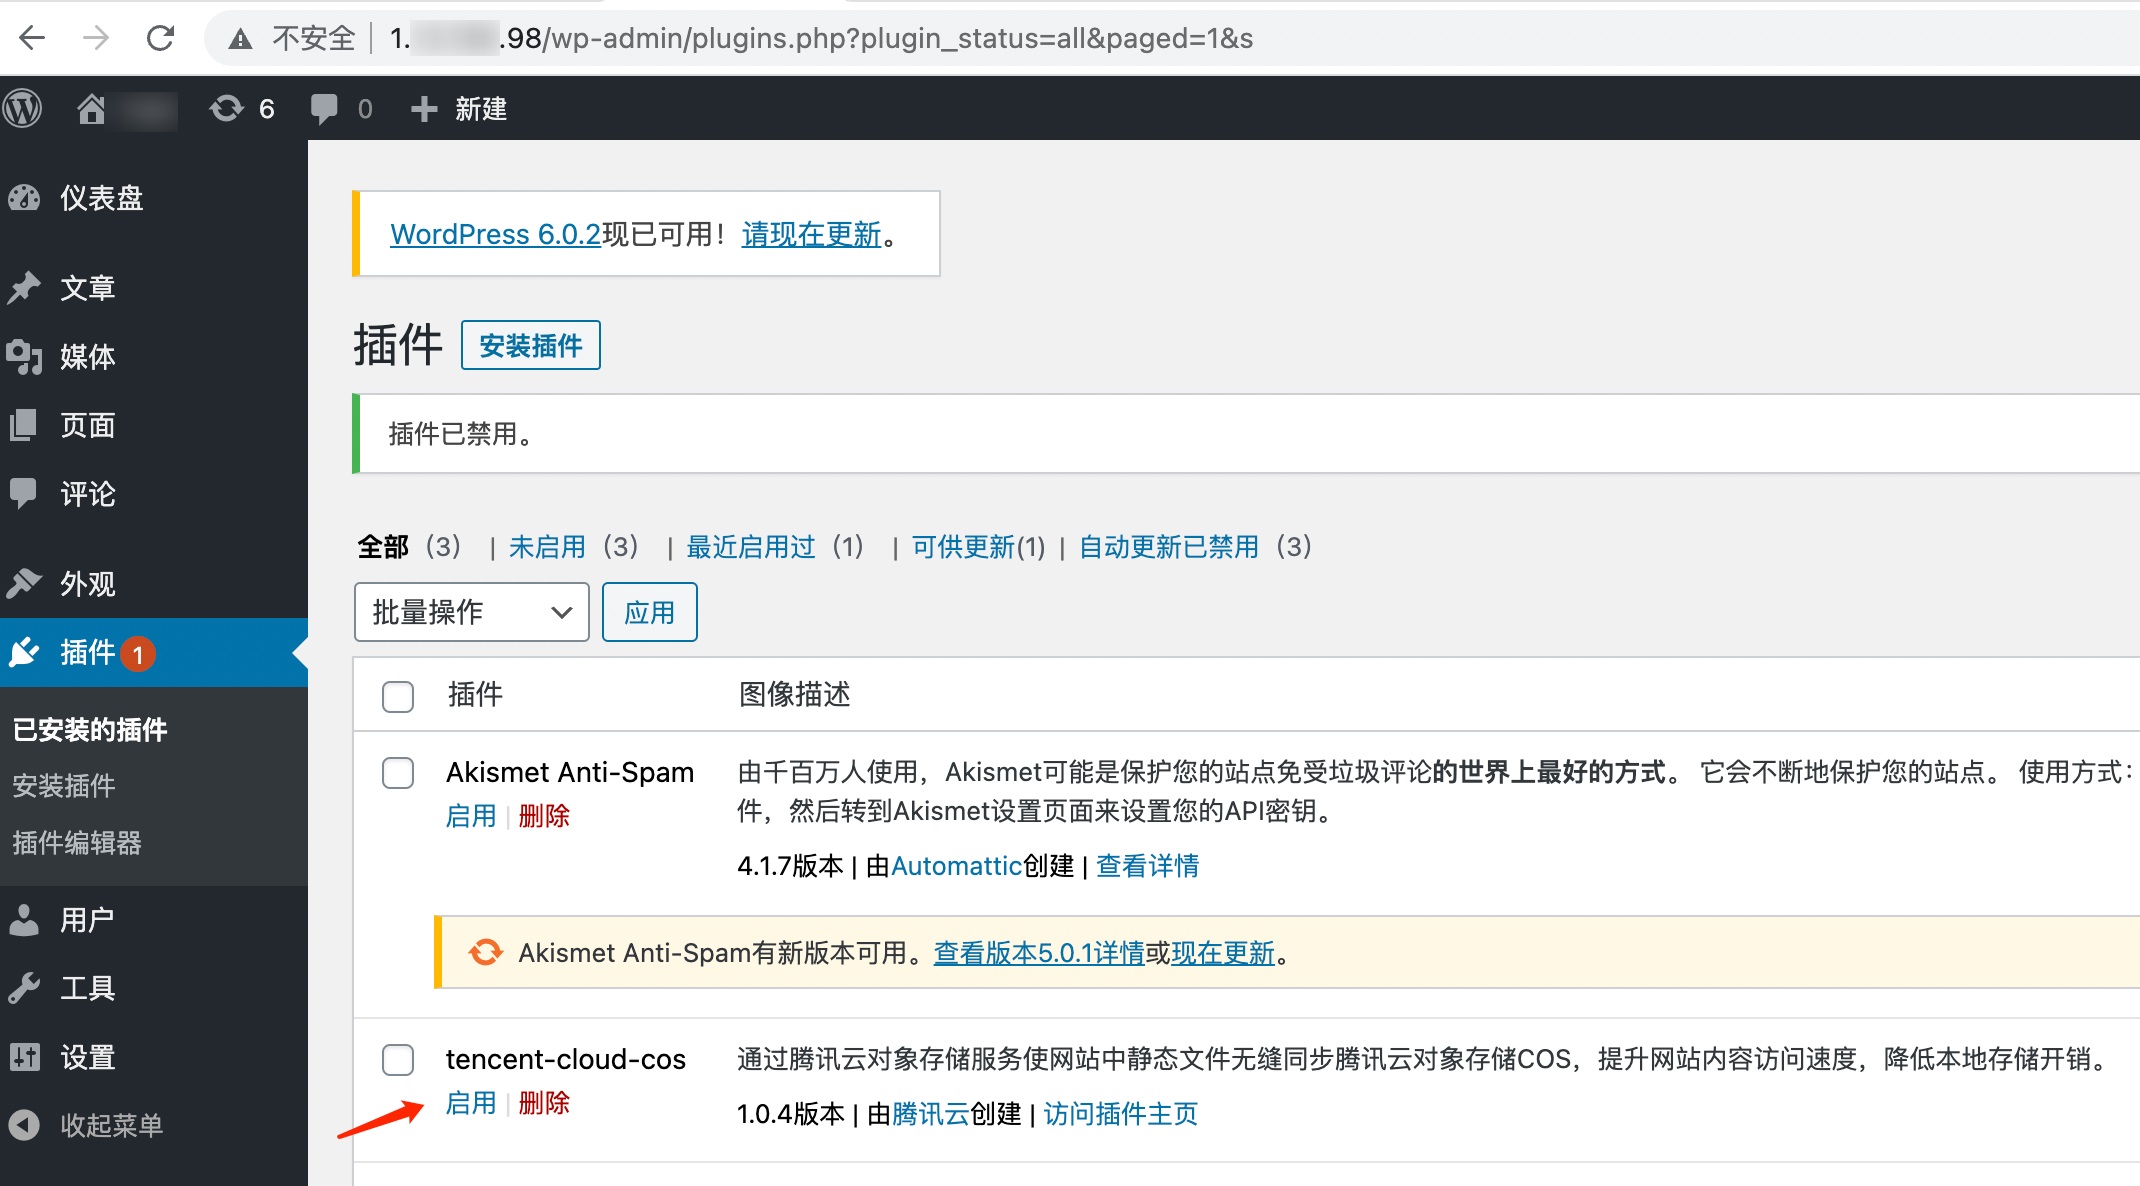Toggle select-all plugins checkbox in header
The width and height of the screenshot is (2140, 1186).
coord(398,696)
